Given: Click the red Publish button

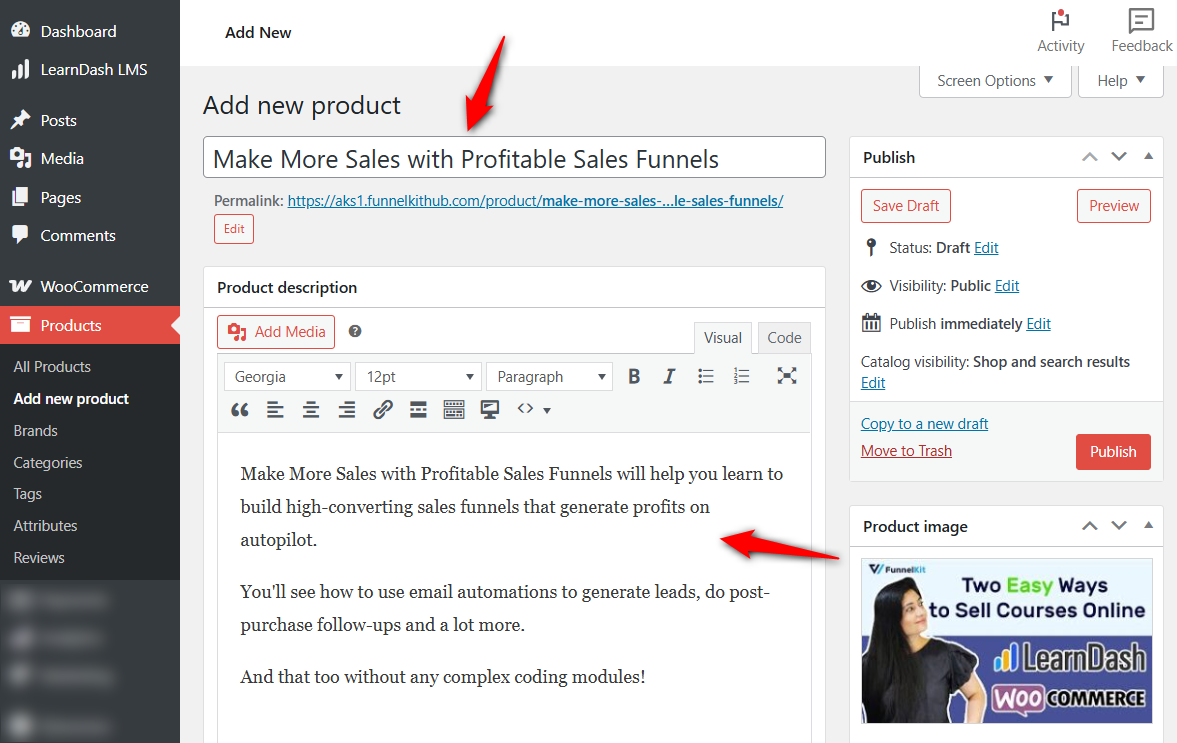Looking at the screenshot, I should point(1113,452).
